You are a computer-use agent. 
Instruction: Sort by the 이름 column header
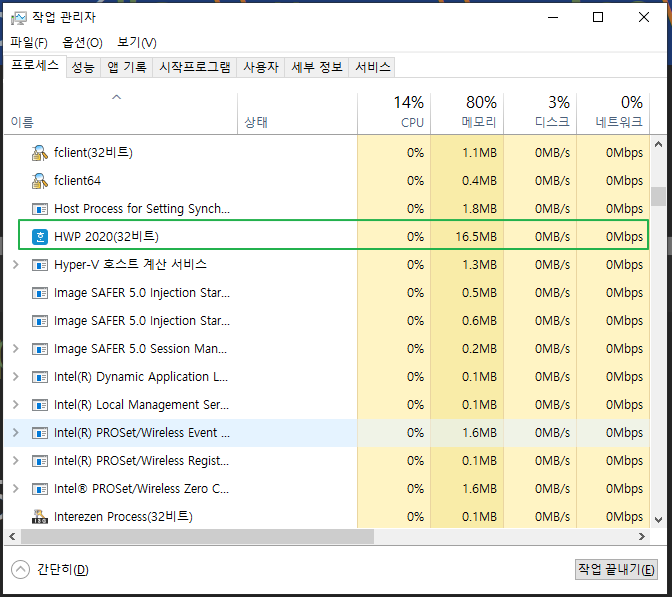[x=120, y=114]
